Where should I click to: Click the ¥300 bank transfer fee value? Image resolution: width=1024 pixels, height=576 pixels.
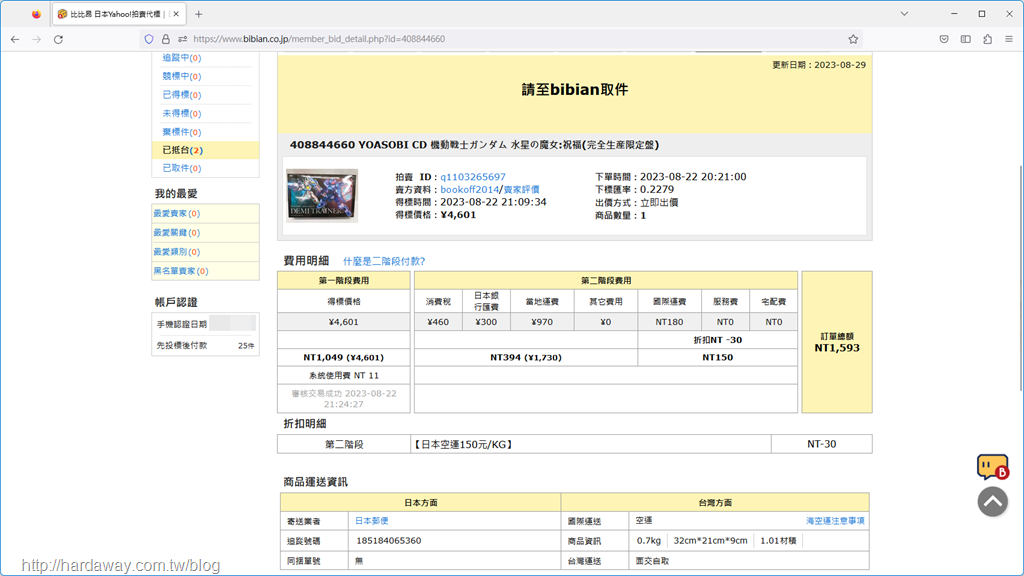pyautogui.click(x=486, y=322)
